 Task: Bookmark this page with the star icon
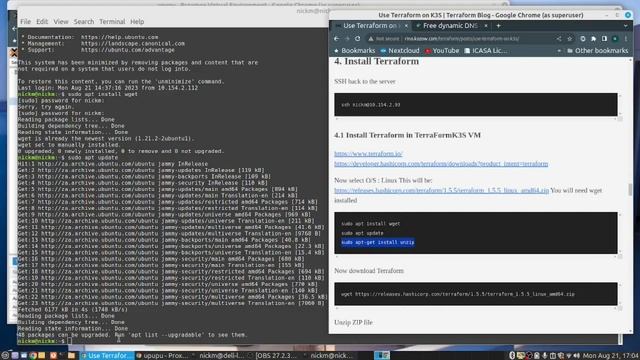point(569,39)
